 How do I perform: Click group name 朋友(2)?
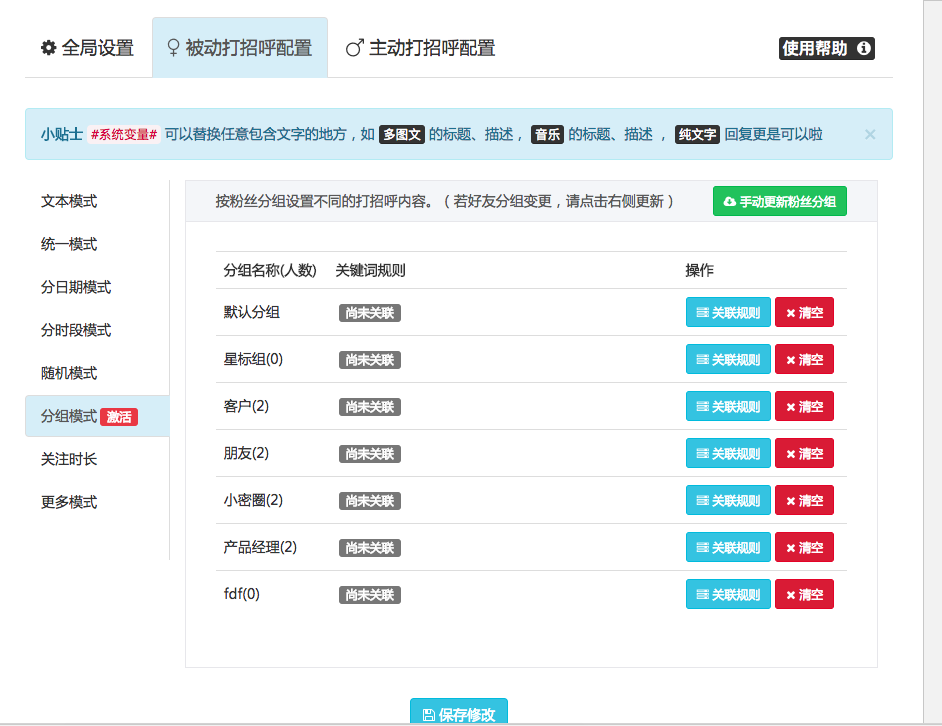246,453
